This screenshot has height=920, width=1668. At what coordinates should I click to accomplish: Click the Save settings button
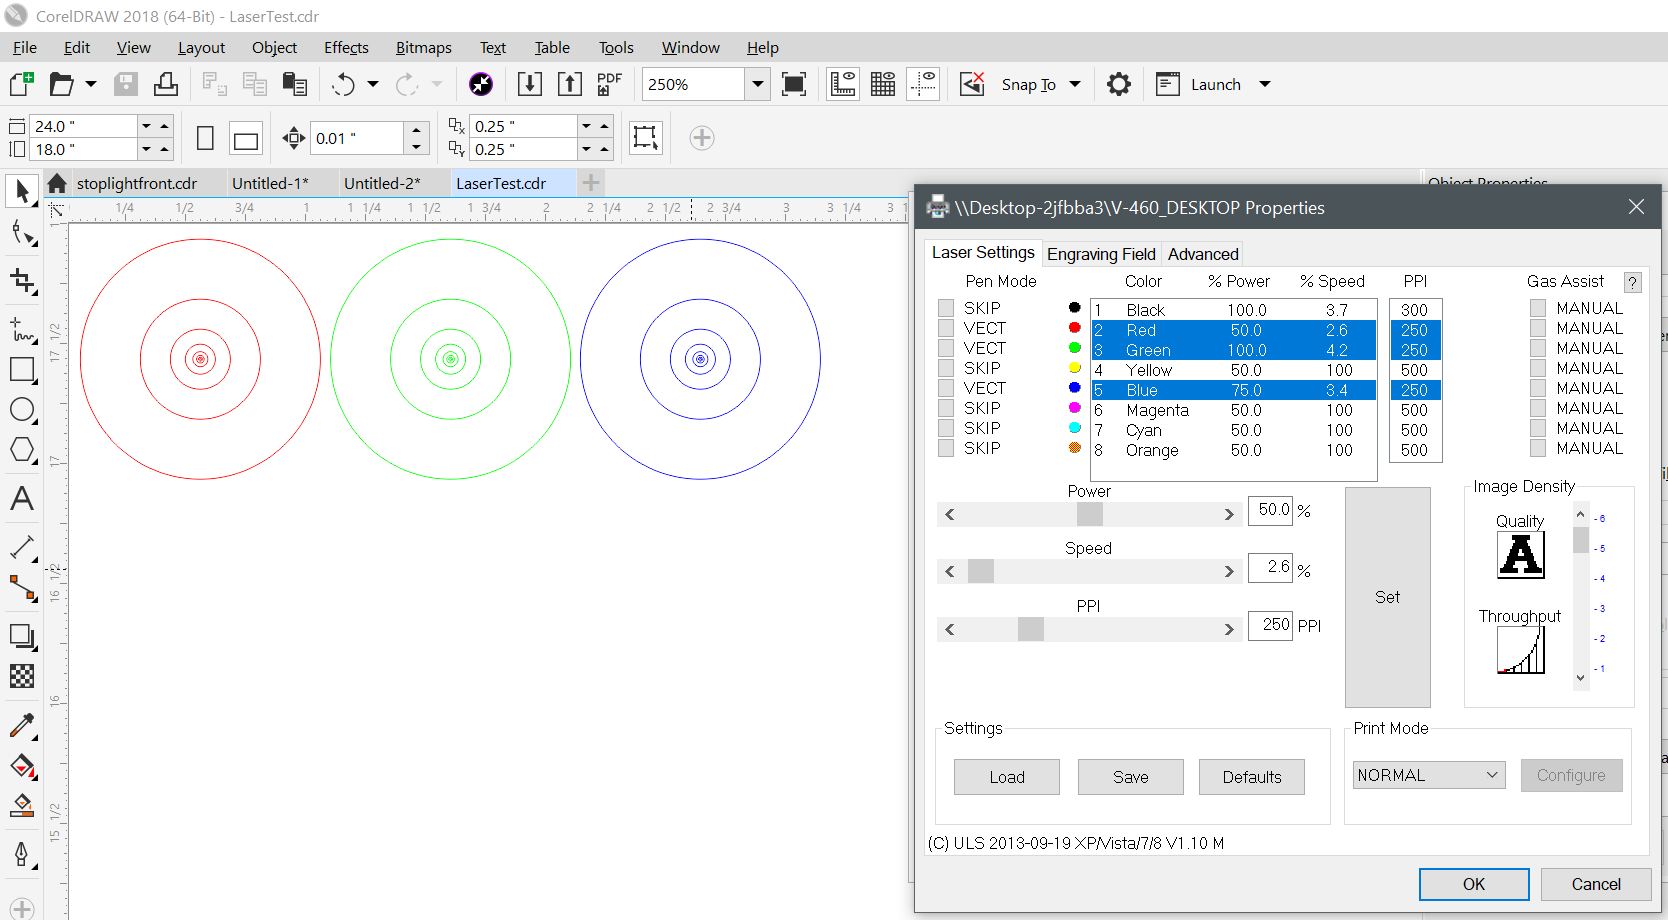tap(1131, 777)
